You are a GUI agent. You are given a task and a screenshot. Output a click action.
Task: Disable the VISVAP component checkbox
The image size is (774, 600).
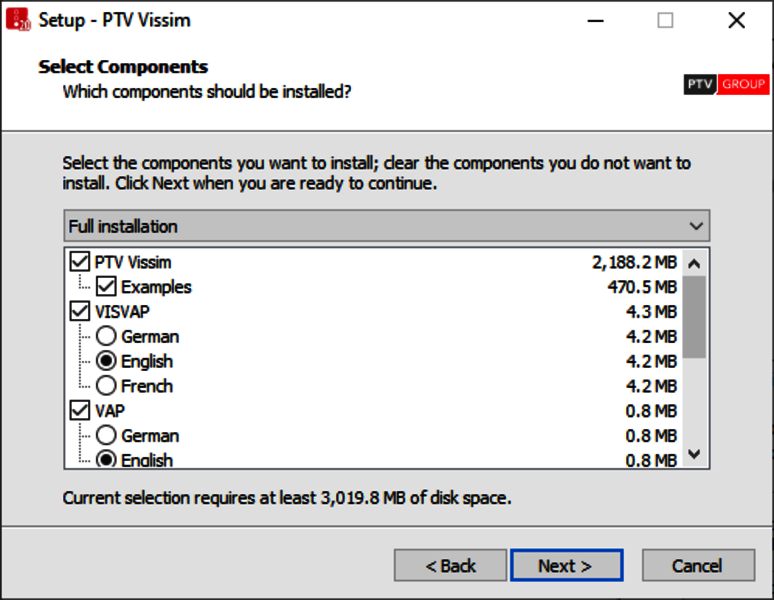[80, 312]
